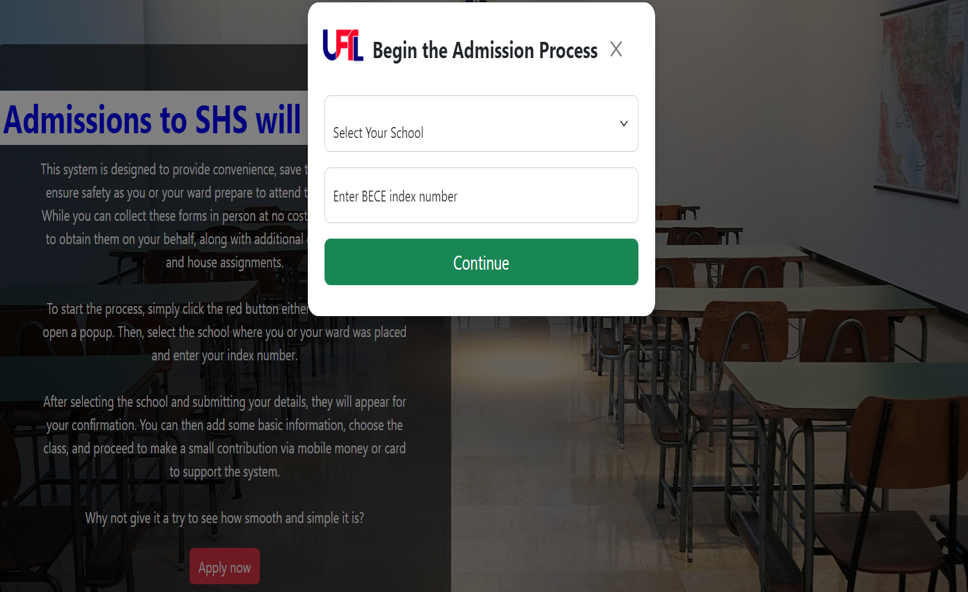
Task: Click the 'After selecting the school' paragraph
Action: click(x=224, y=436)
